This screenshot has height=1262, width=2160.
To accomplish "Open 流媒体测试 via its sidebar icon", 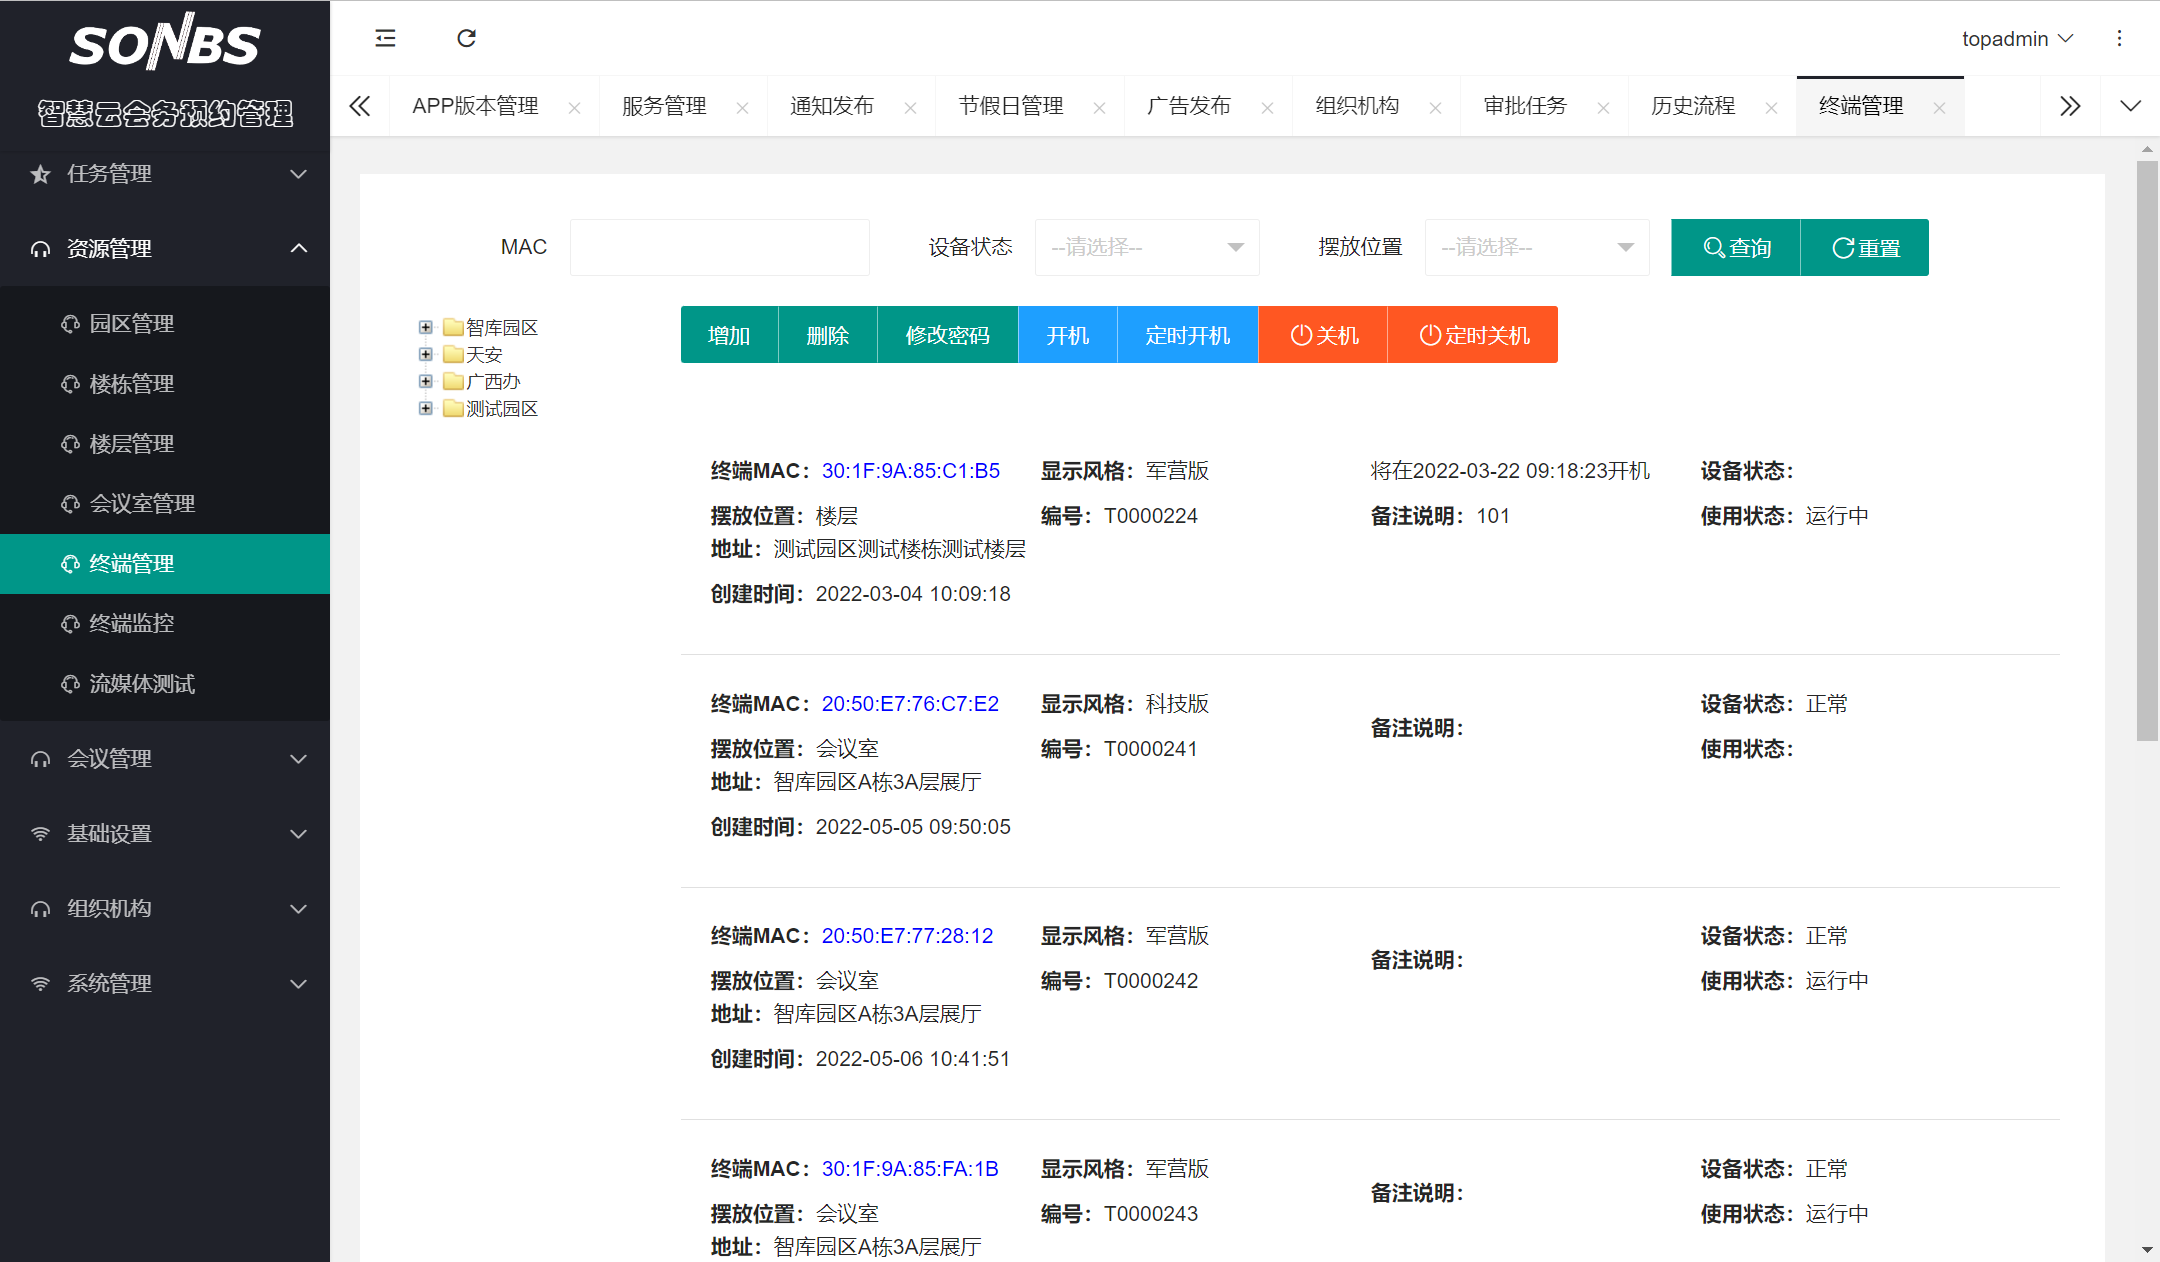I will (x=69, y=683).
